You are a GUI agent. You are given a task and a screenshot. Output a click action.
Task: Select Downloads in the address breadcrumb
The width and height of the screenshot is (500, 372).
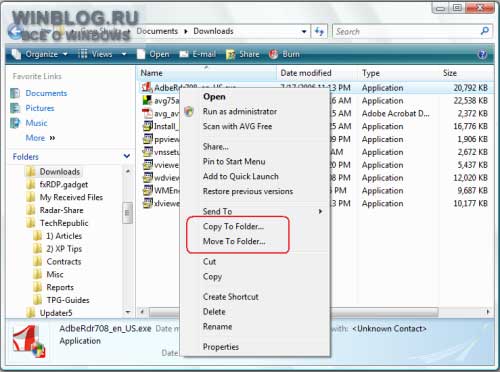coord(213,31)
